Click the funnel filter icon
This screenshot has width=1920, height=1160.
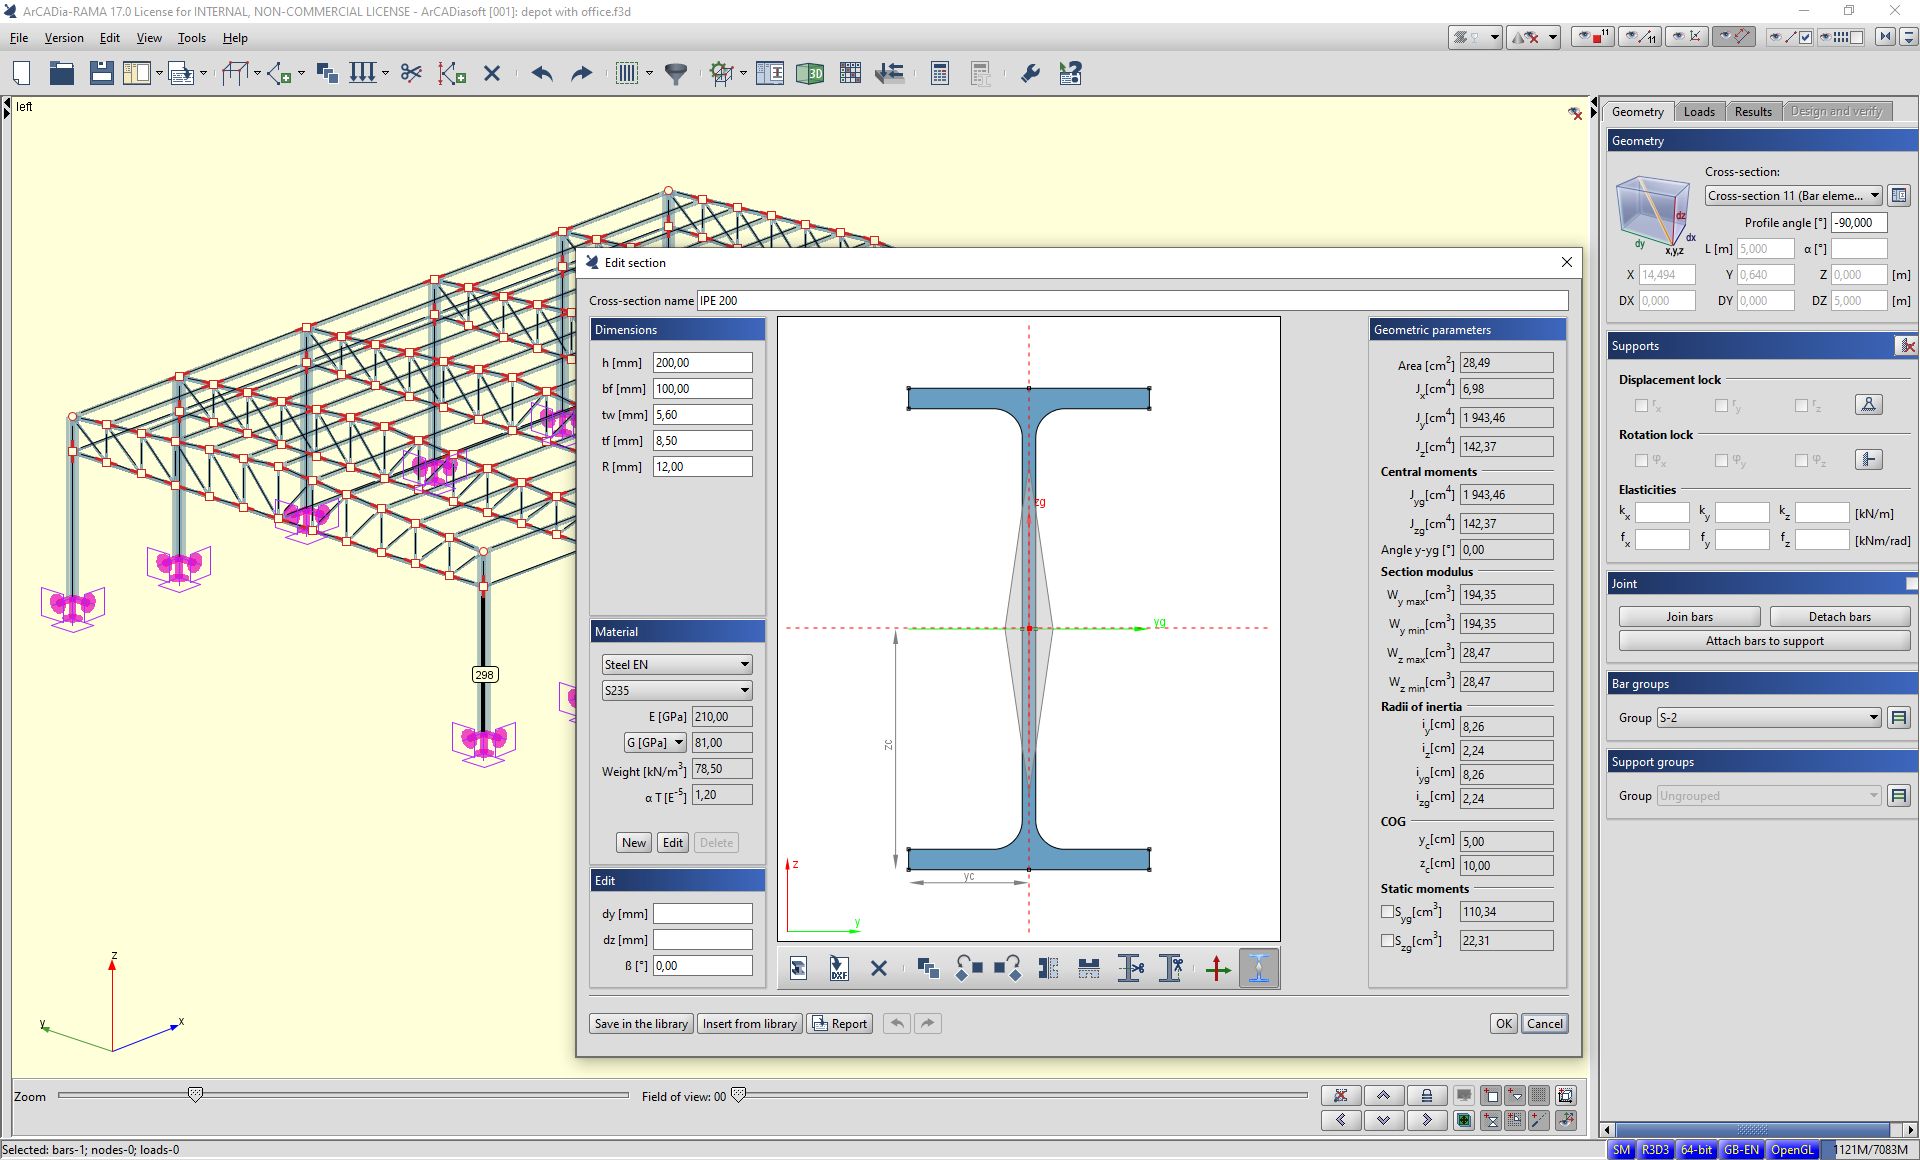coord(676,73)
